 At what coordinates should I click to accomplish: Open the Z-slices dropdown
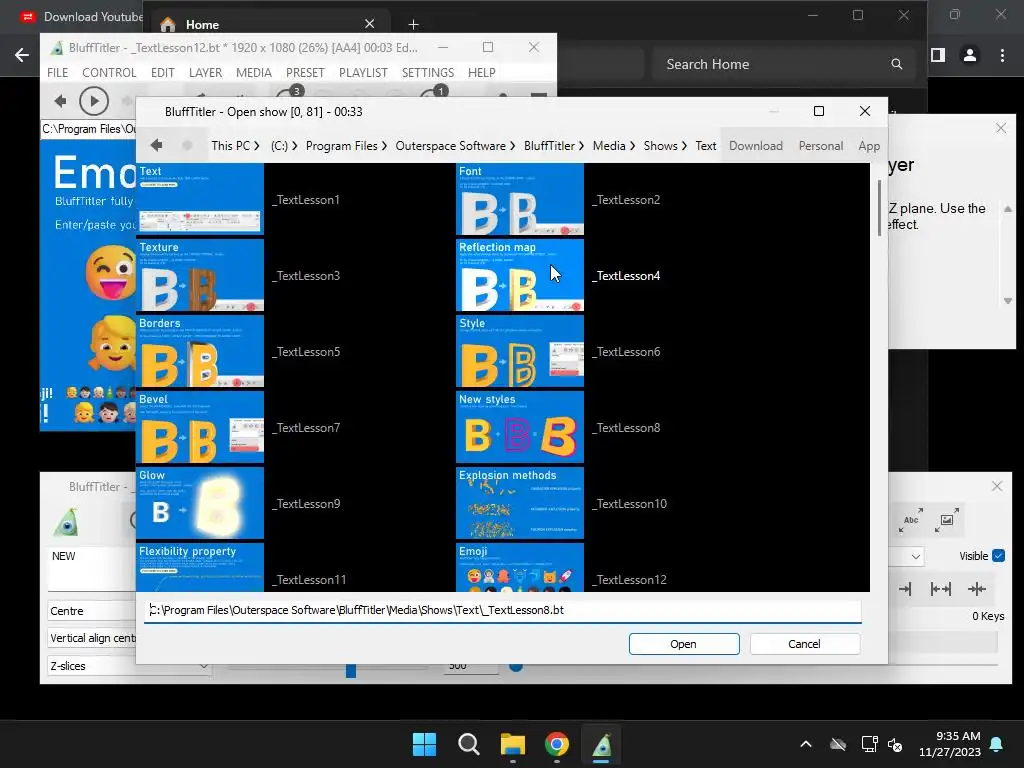(129, 666)
